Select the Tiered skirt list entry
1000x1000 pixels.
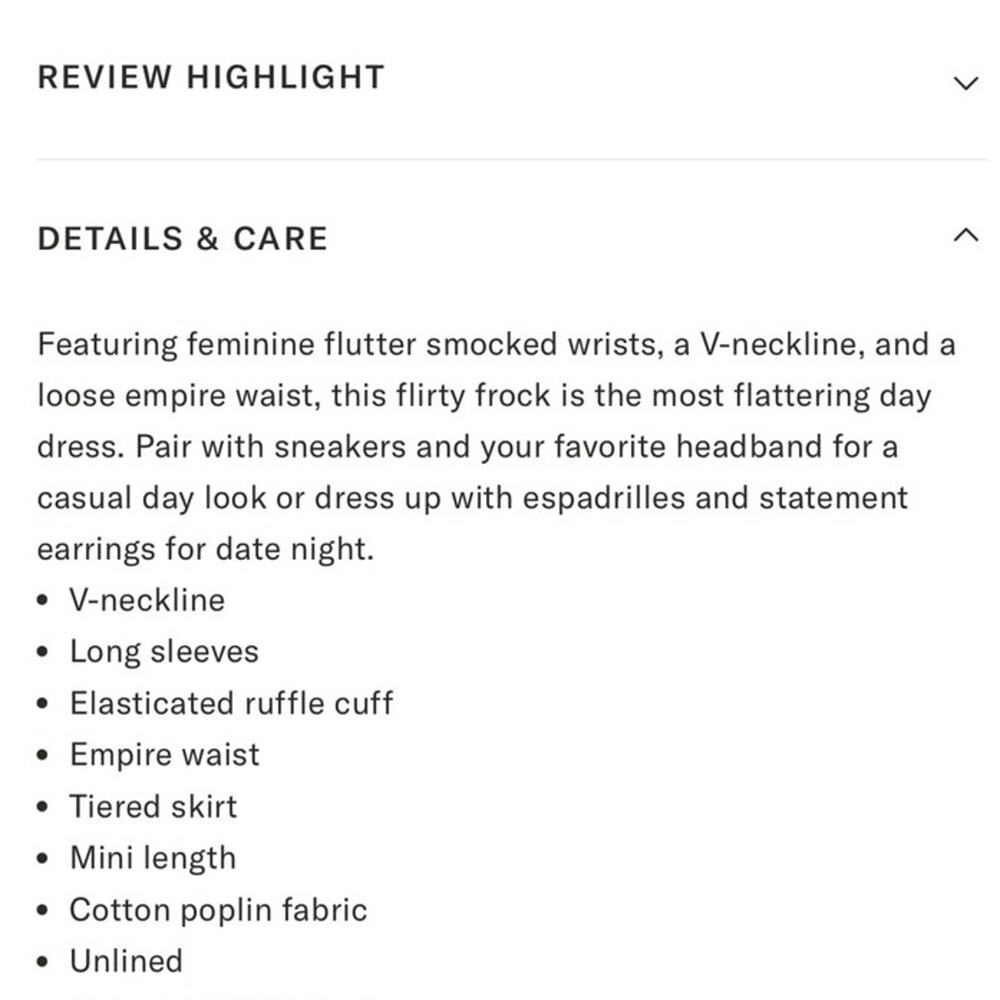click(153, 806)
